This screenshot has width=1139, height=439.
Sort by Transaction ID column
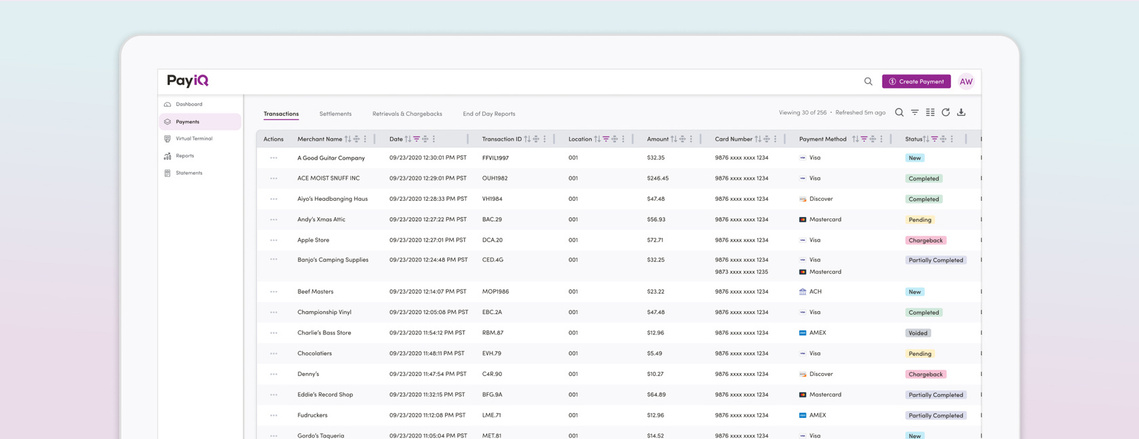pos(528,139)
